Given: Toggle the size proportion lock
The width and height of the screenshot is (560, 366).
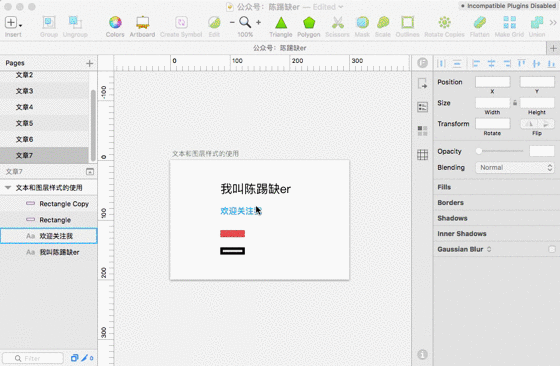Looking at the screenshot, I should [515, 103].
